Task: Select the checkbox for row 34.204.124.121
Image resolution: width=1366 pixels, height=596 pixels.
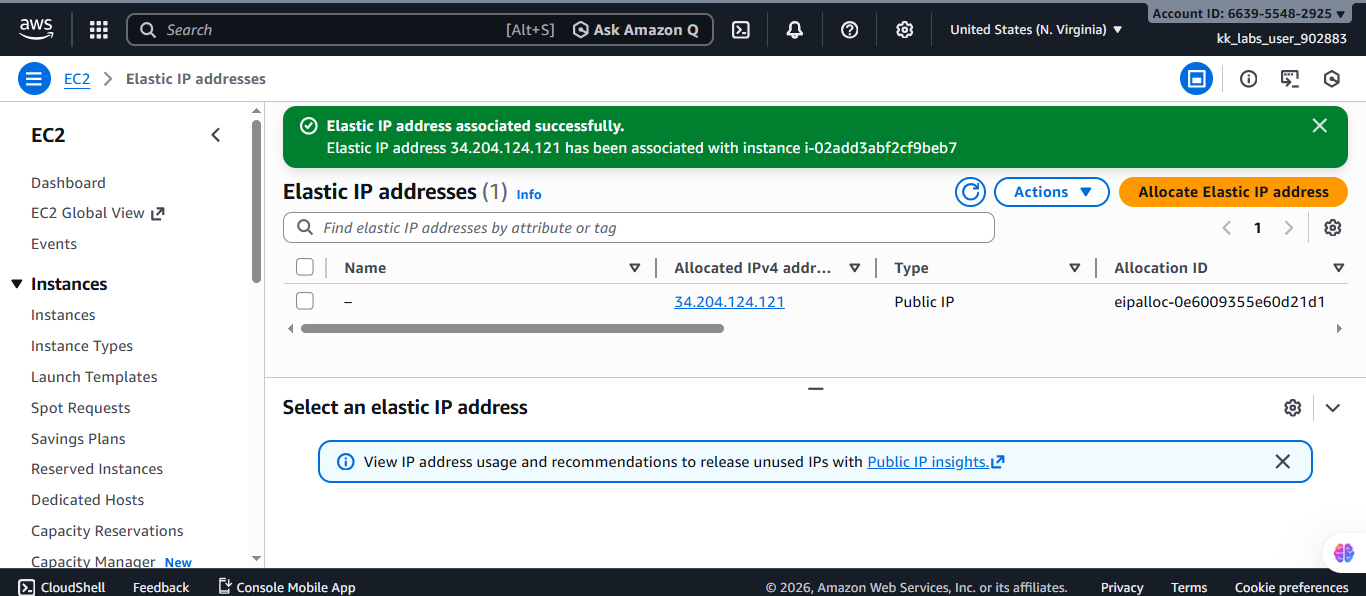Action: [305, 301]
